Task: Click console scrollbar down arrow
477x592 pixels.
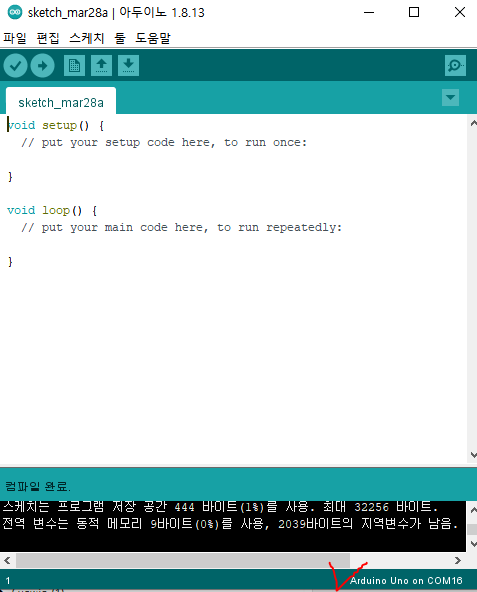Action: tap(473, 544)
